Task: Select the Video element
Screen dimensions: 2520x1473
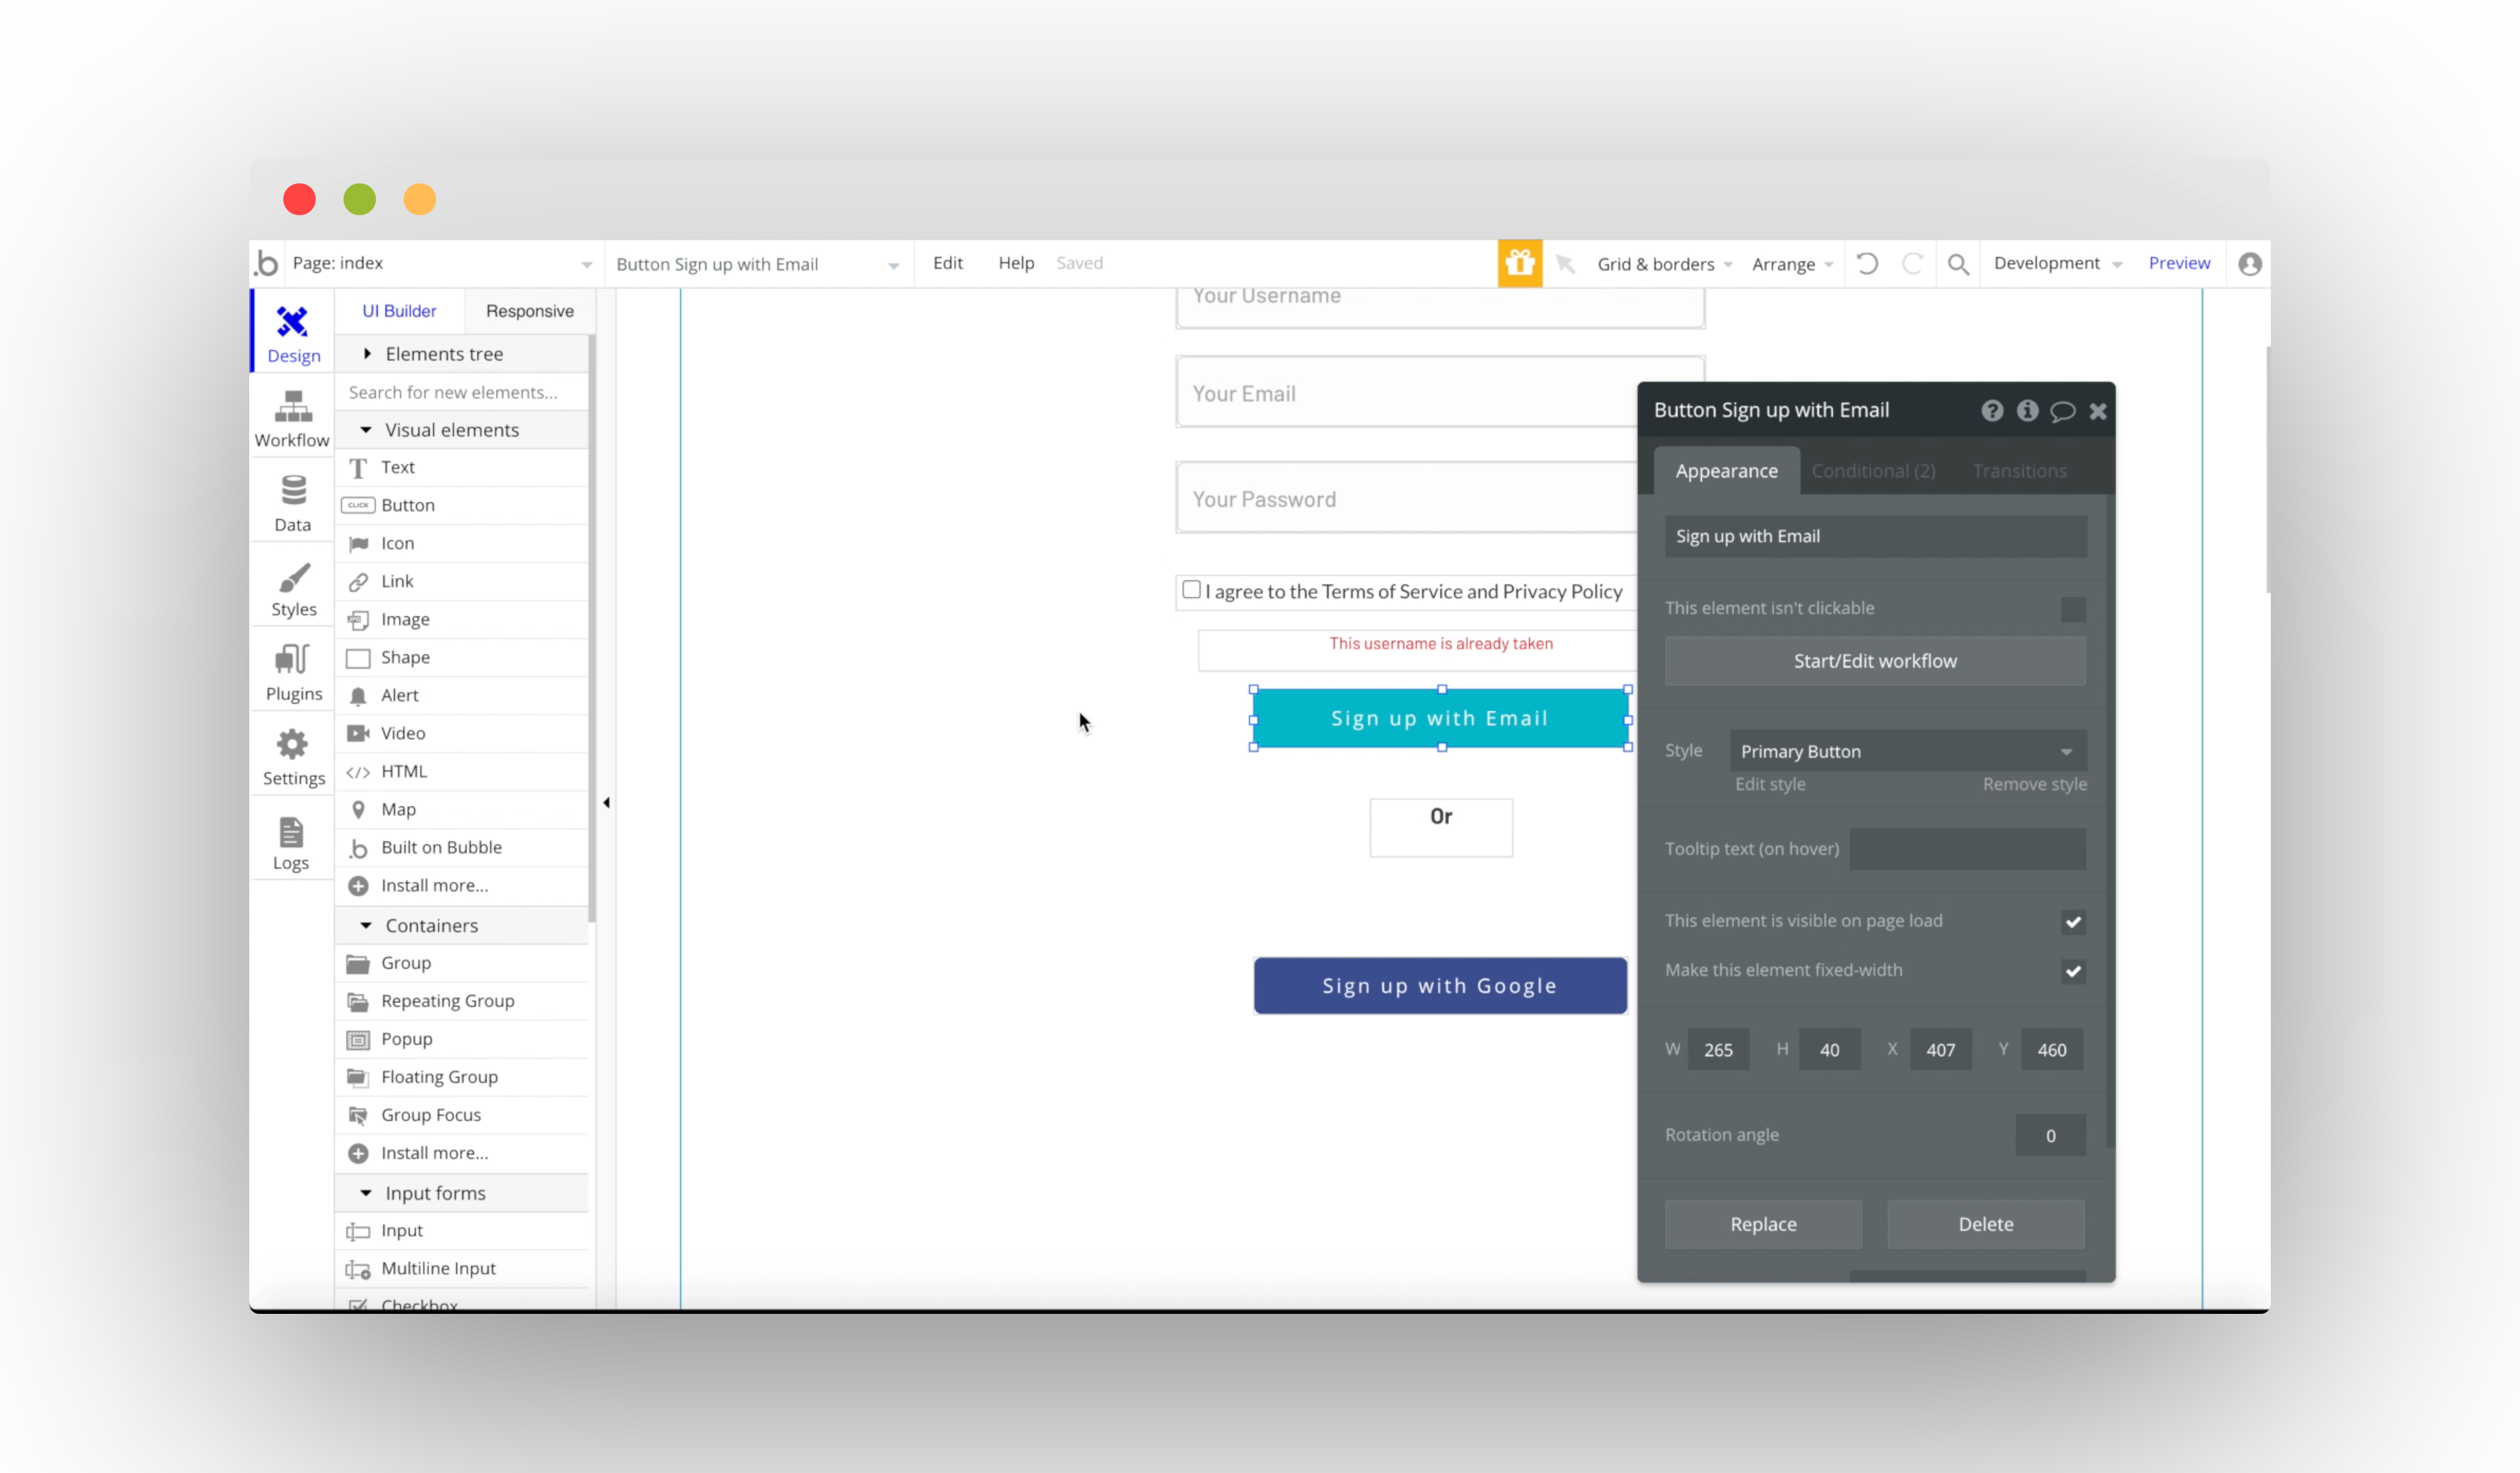Action: click(462, 733)
